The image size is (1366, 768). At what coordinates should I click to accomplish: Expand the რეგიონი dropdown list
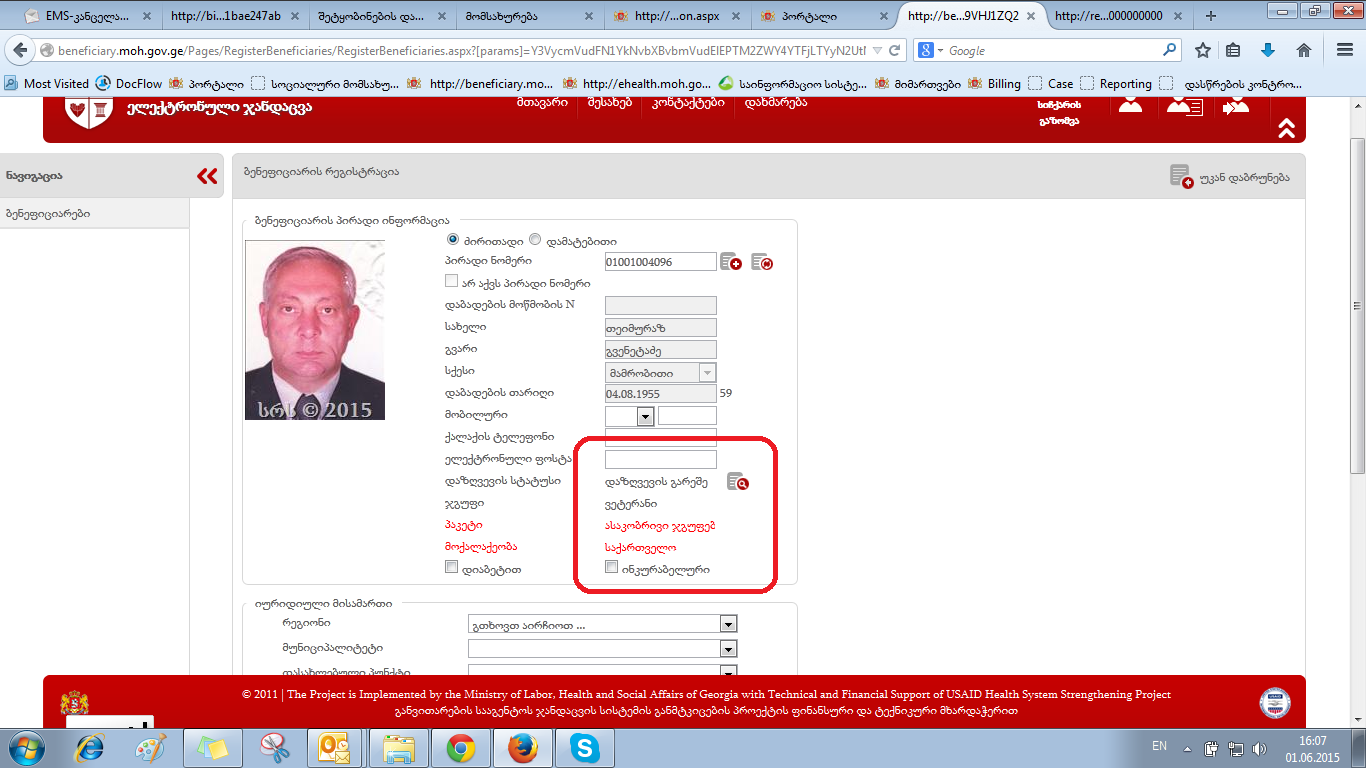pyautogui.click(x=728, y=624)
